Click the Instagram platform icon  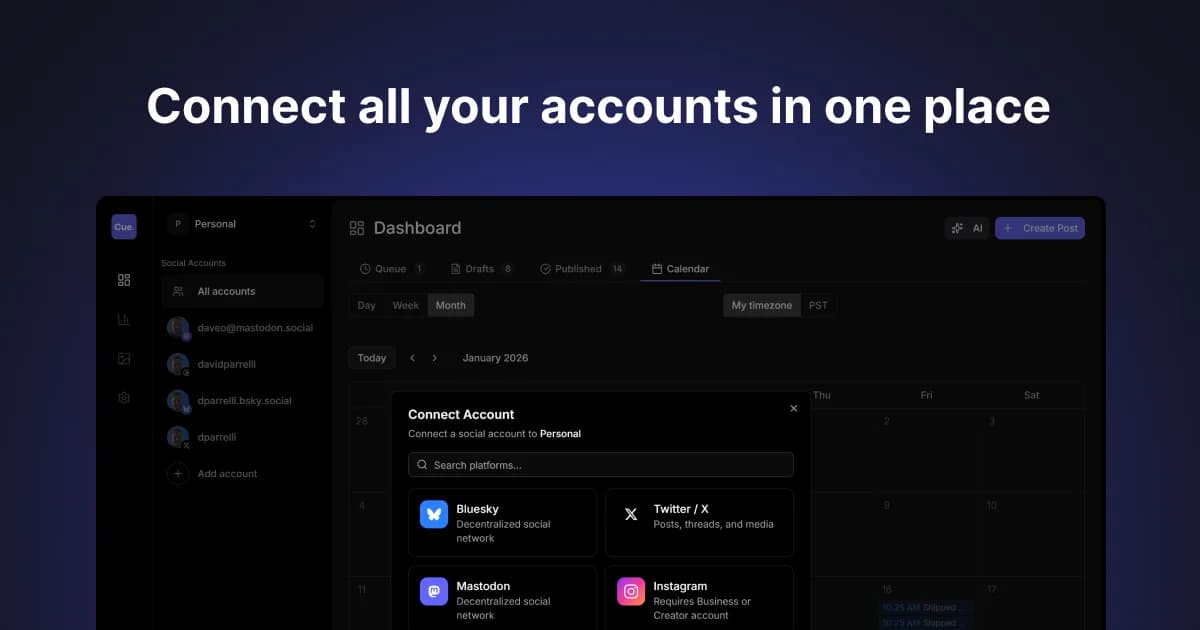tap(630, 592)
